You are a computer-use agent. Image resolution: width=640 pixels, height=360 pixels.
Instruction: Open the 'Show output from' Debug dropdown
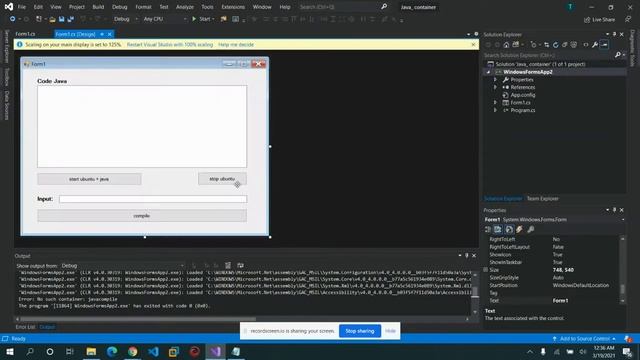[122, 266]
